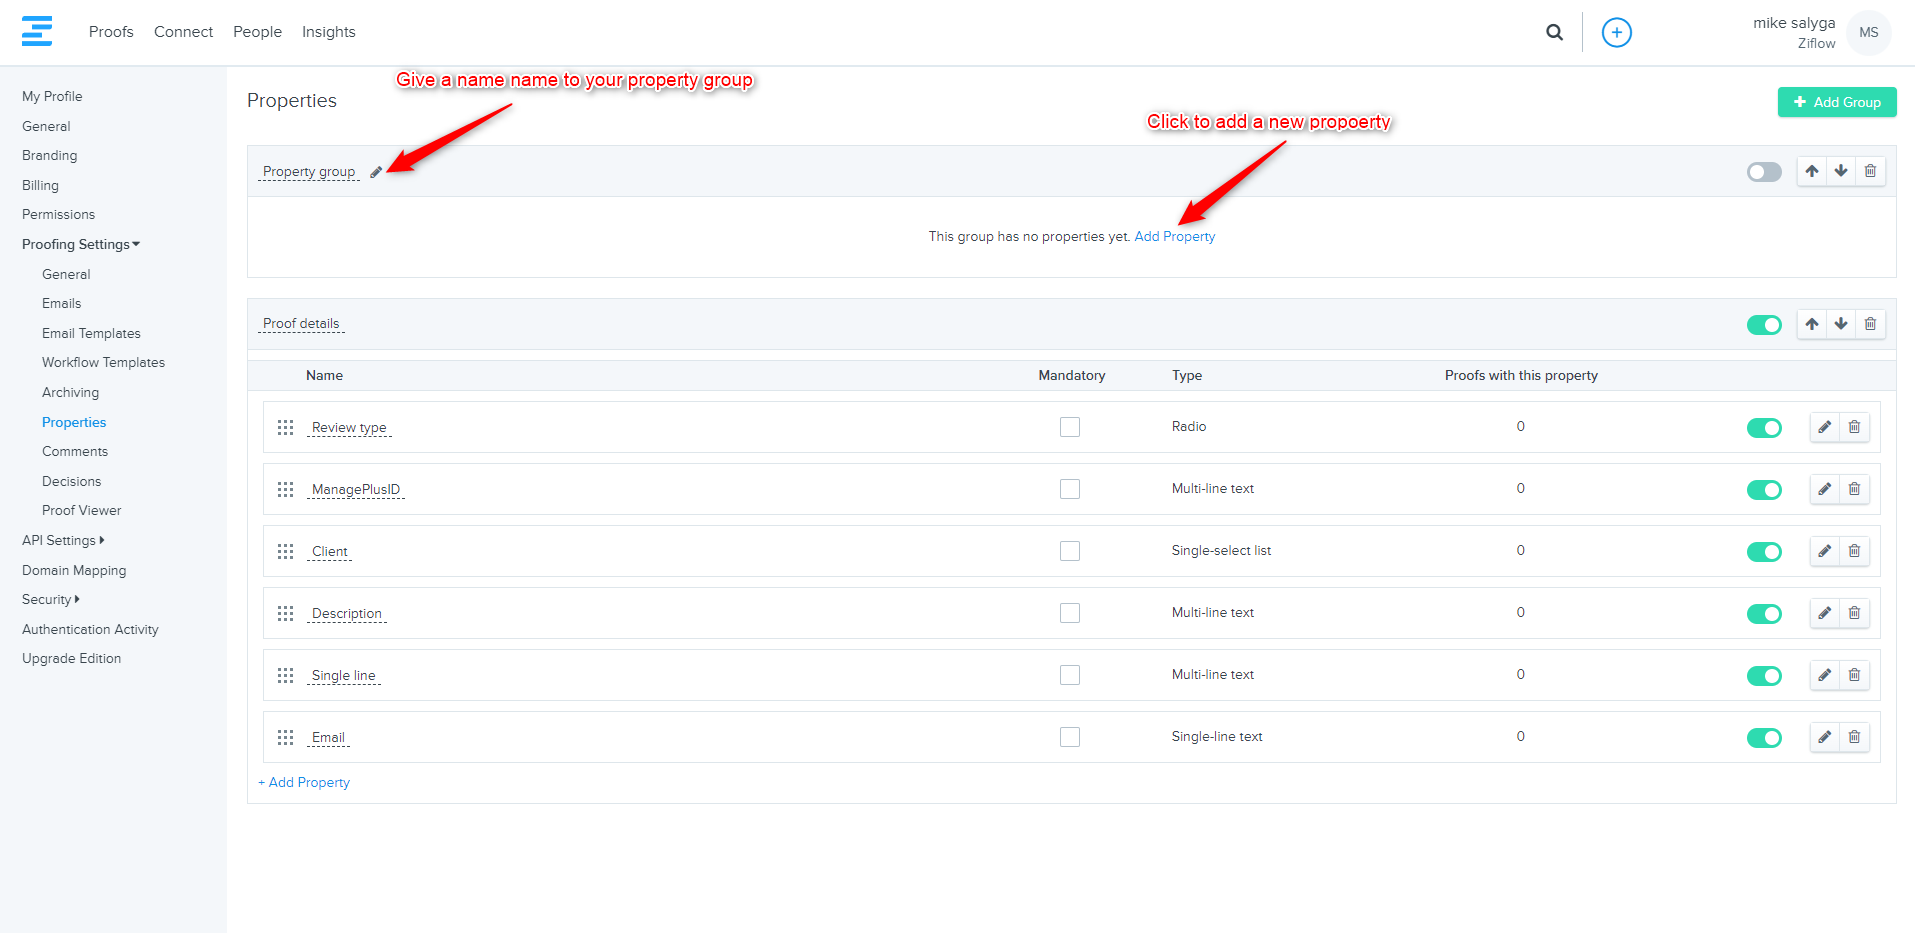Collapse Proofing Settings in sidebar

pyautogui.click(x=81, y=244)
